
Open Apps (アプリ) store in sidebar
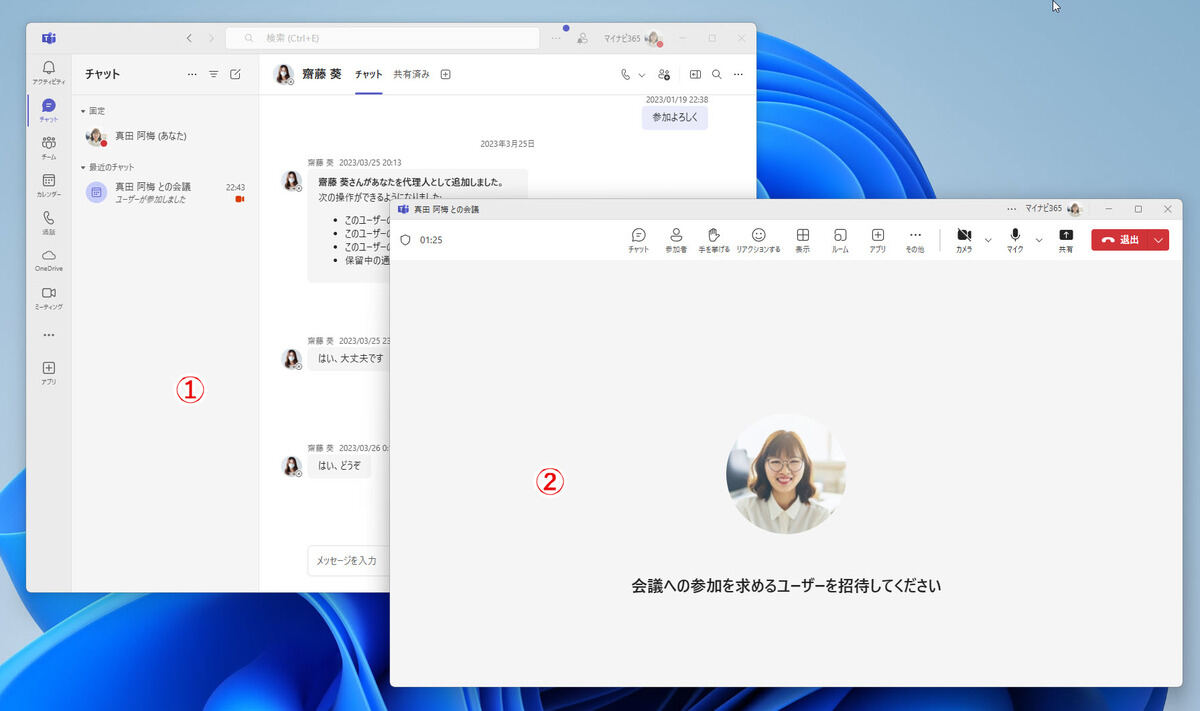coord(48,372)
